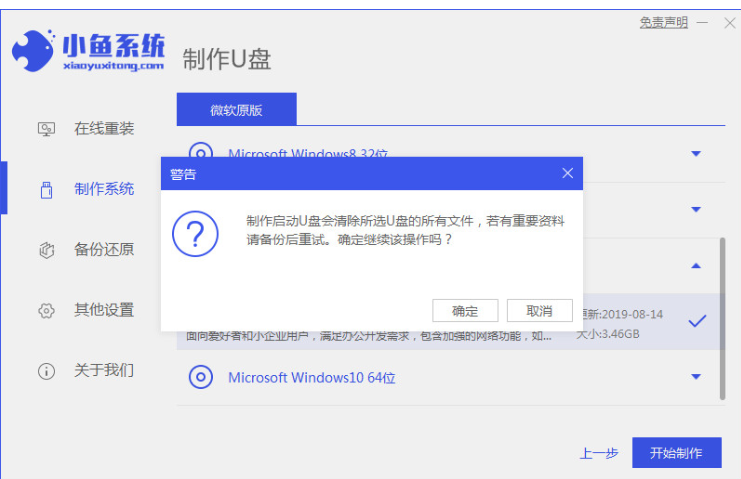The height and width of the screenshot is (479, 741).
Task: Click the info icon beside 关于我们
Action: [46, 371]
